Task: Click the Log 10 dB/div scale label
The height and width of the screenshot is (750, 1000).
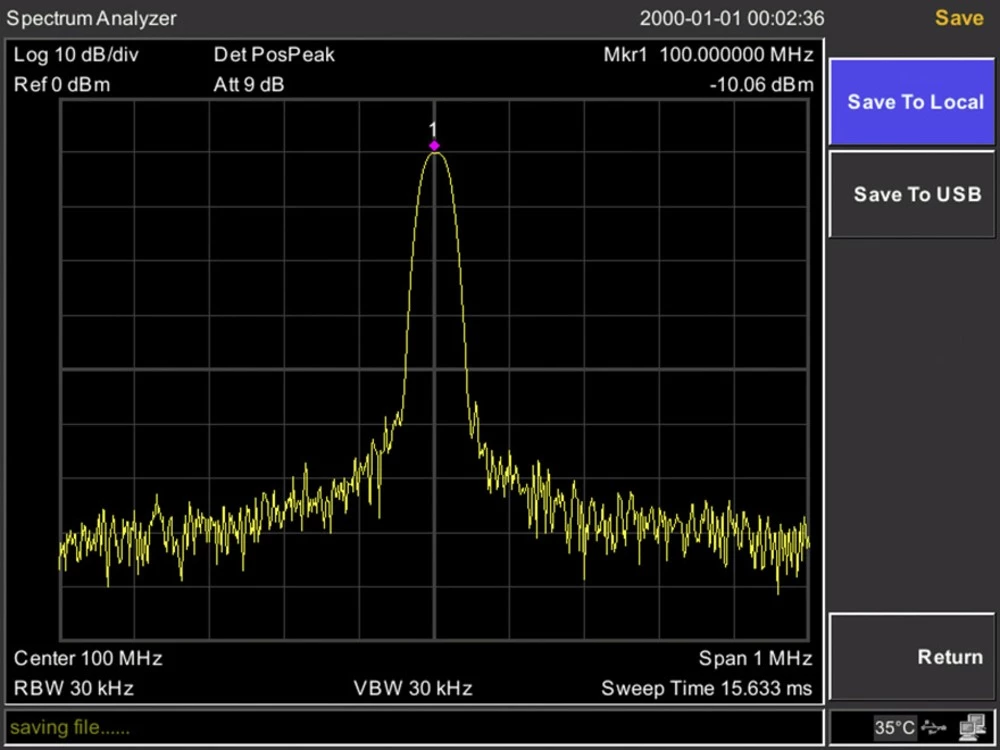Action: coord(76,55)
